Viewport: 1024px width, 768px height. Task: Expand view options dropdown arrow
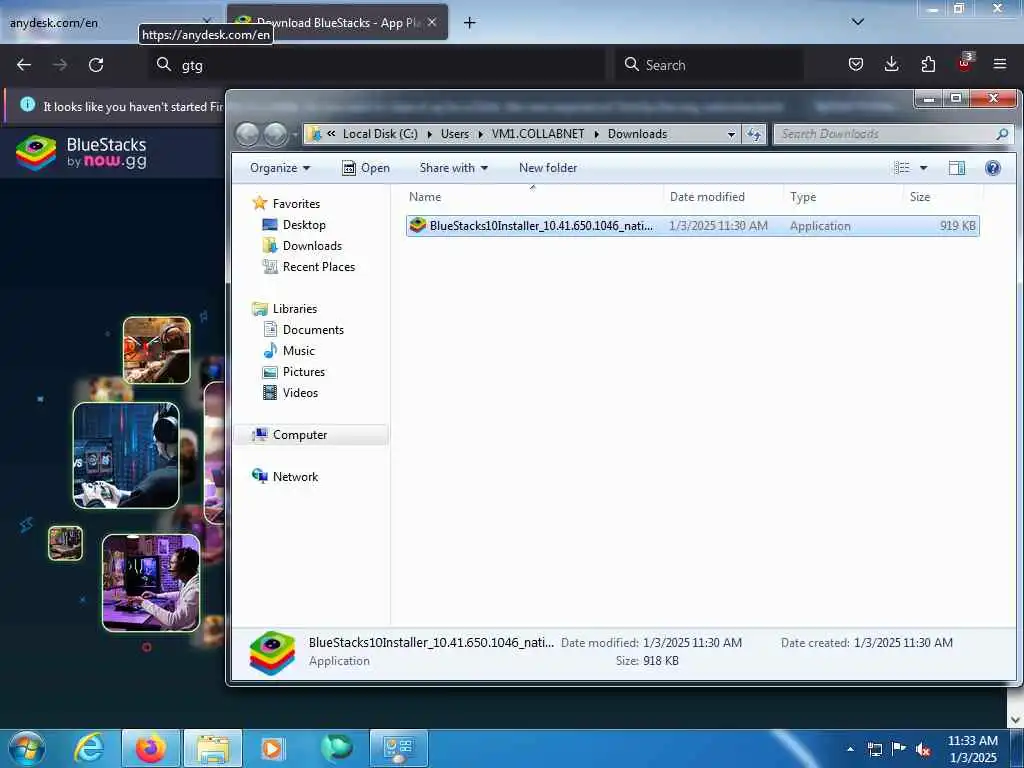point(923,168)
